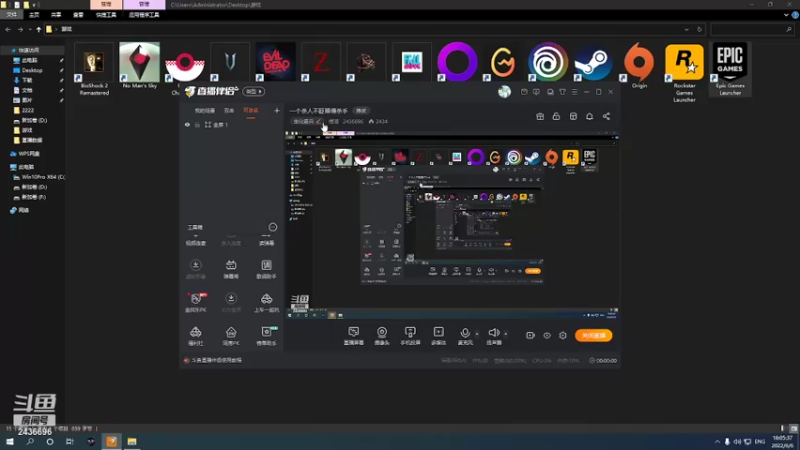
Task: Click the share icon in stream header
Action: click(x=606, y=116)
